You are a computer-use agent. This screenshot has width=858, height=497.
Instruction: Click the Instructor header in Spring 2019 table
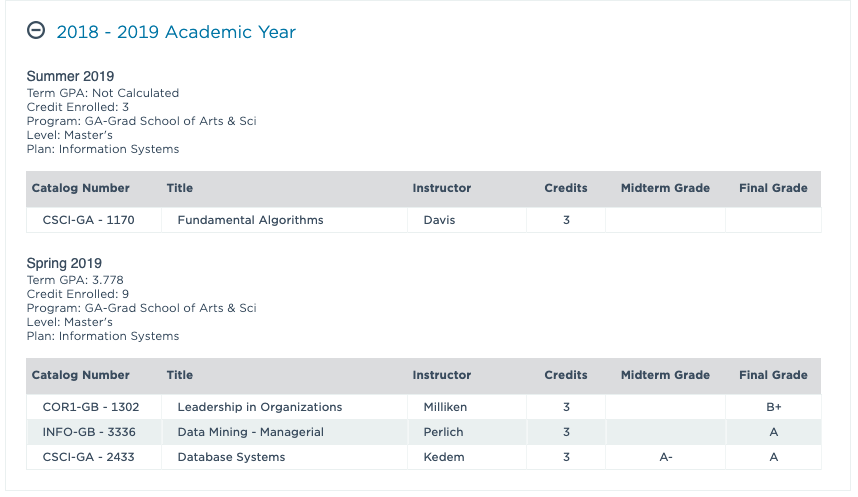click(441, 375)
